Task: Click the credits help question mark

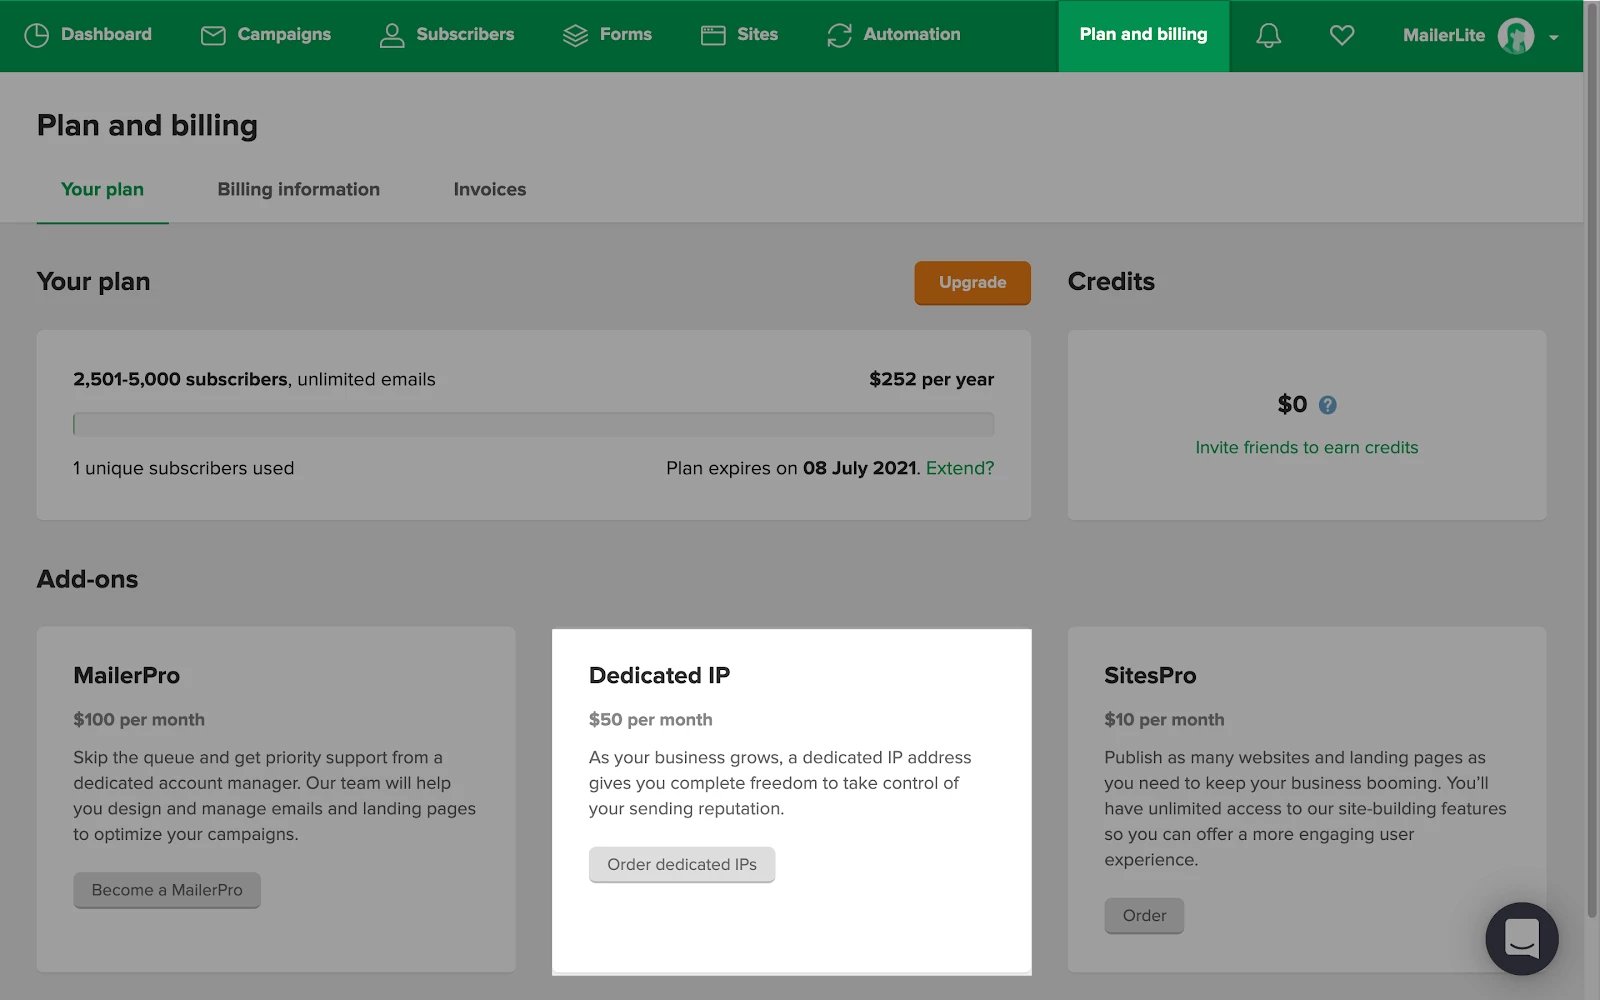Action: click(1327, 405)
